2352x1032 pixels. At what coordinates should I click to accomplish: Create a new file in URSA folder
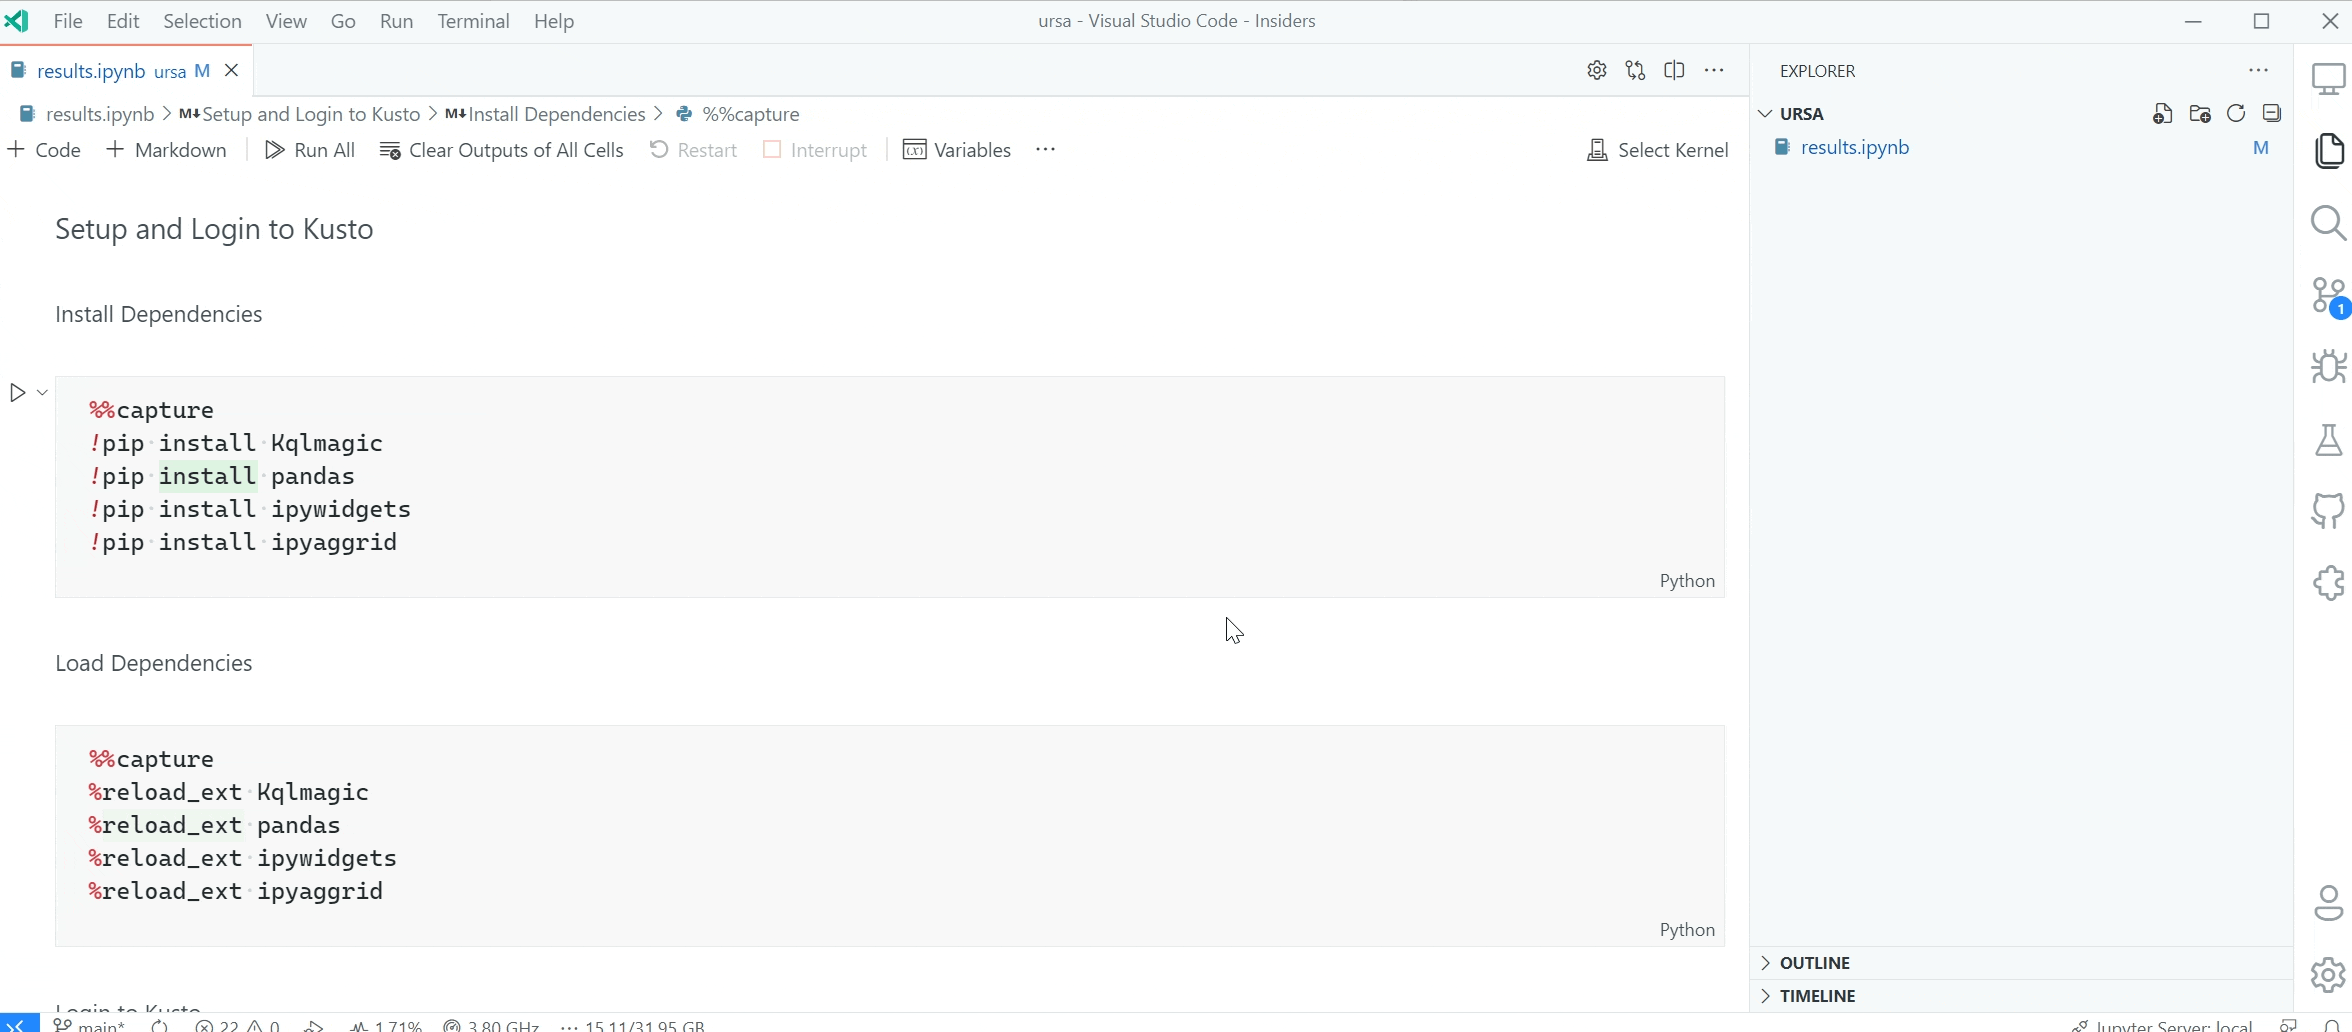[x=2162, y=114]
